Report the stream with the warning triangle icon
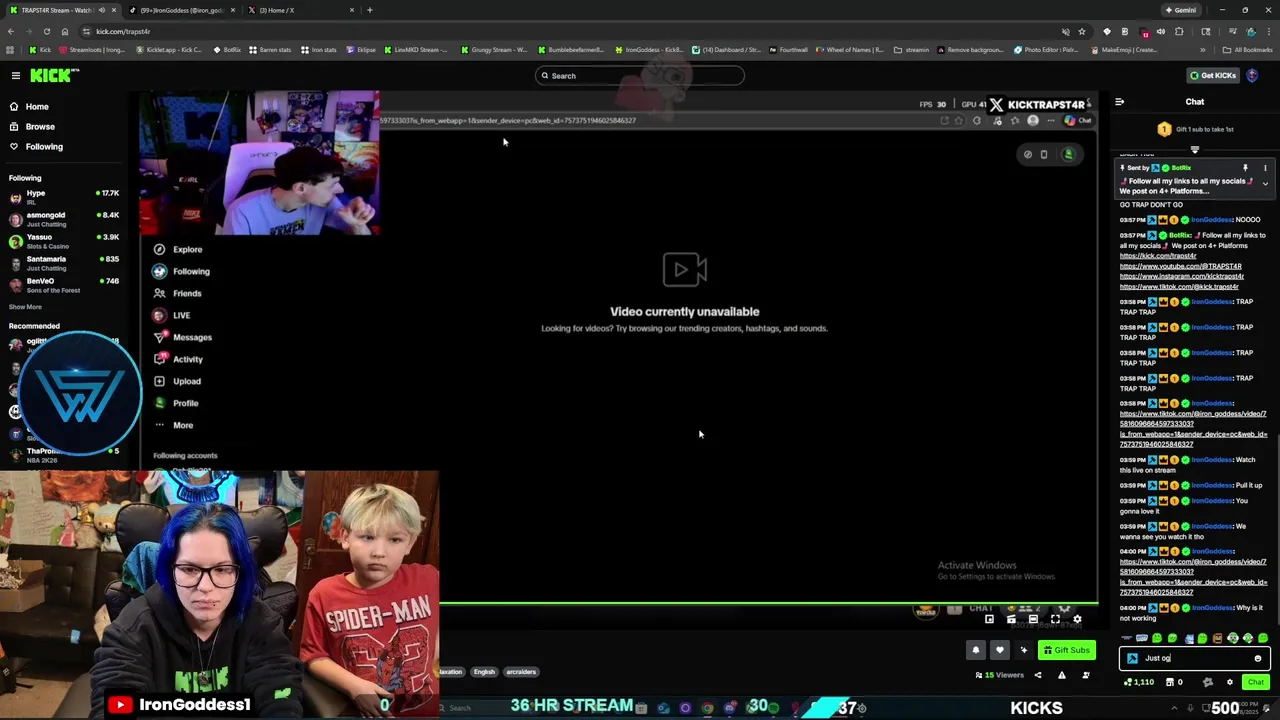1280x720 pixels. 1062,675
